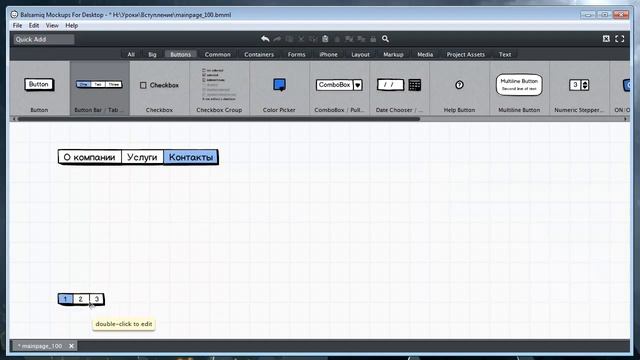Select the Date Chooser calendar icon
This screenshot has height=360, width=640.
[x=415, y=85]
